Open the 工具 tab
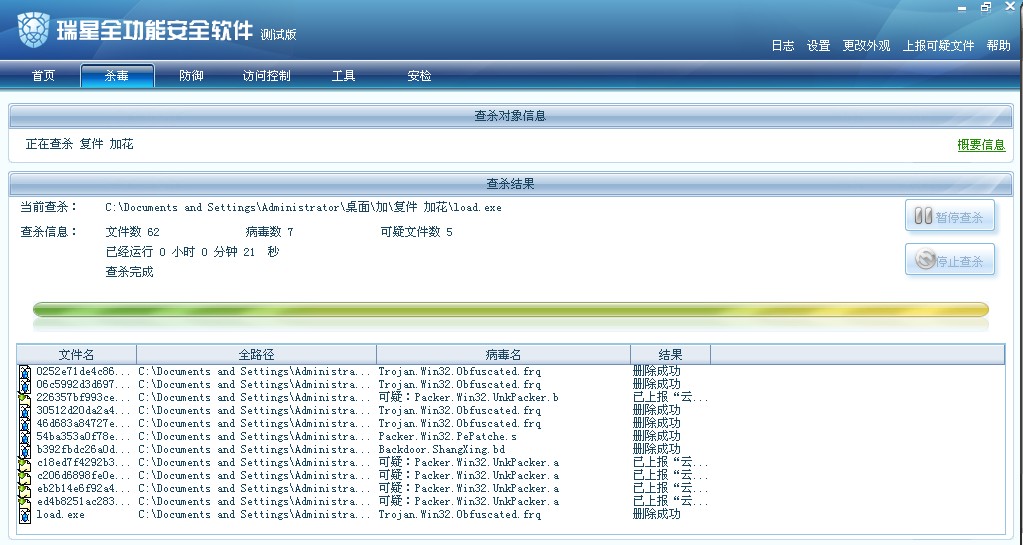Viewport: 1023px width, 545px height. [x=343, y=76]
